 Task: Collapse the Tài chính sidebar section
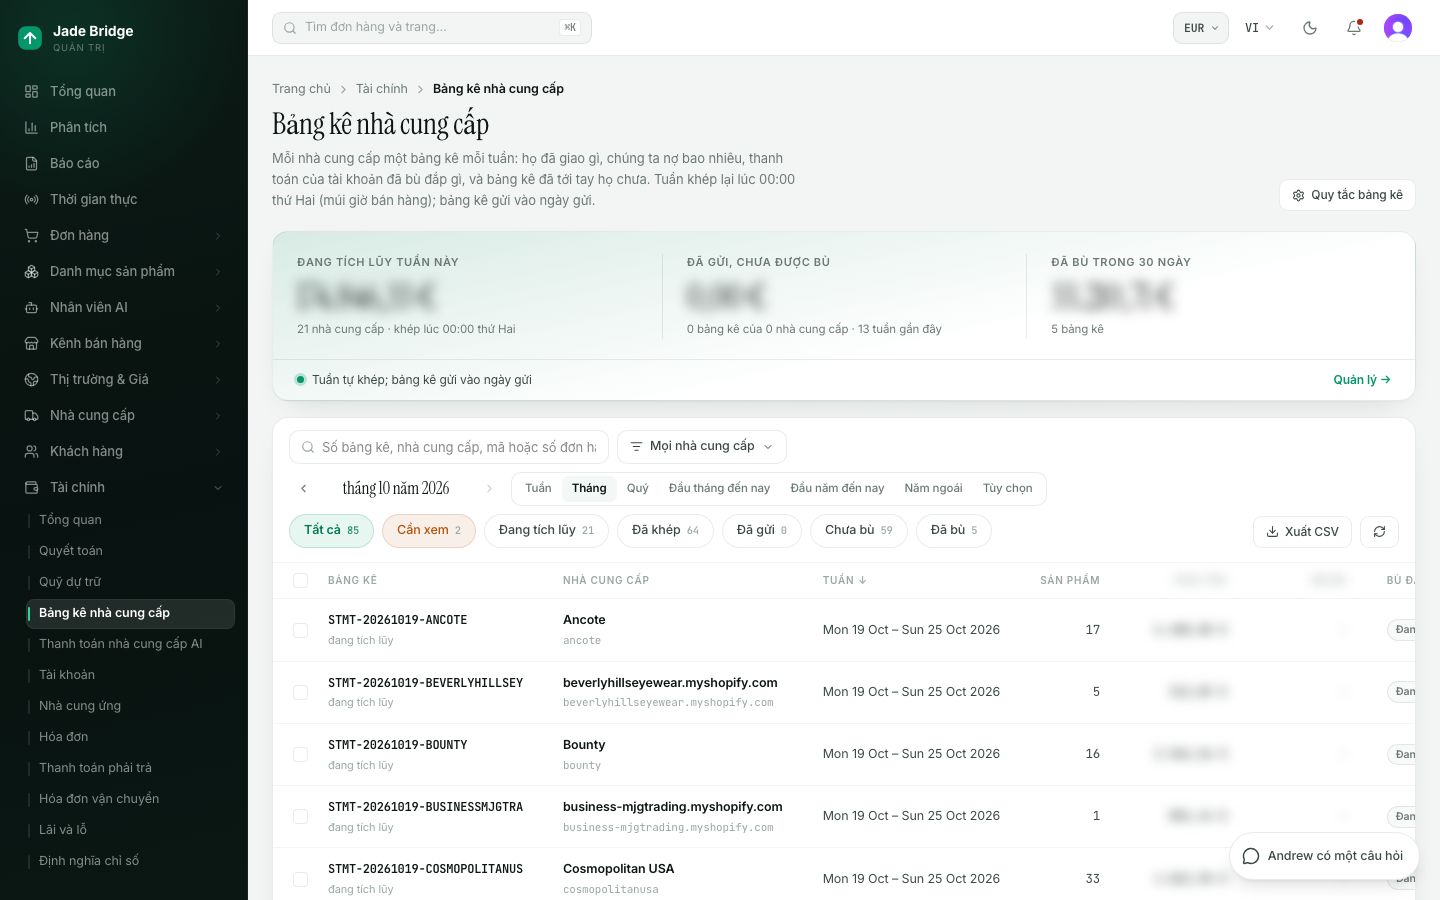click(x=124, y=487)
